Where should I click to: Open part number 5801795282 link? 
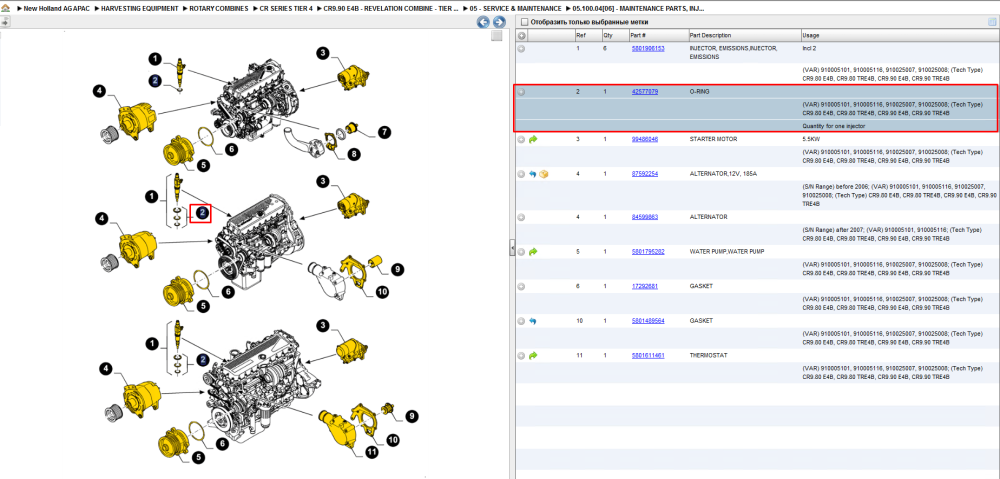point(647,252)
